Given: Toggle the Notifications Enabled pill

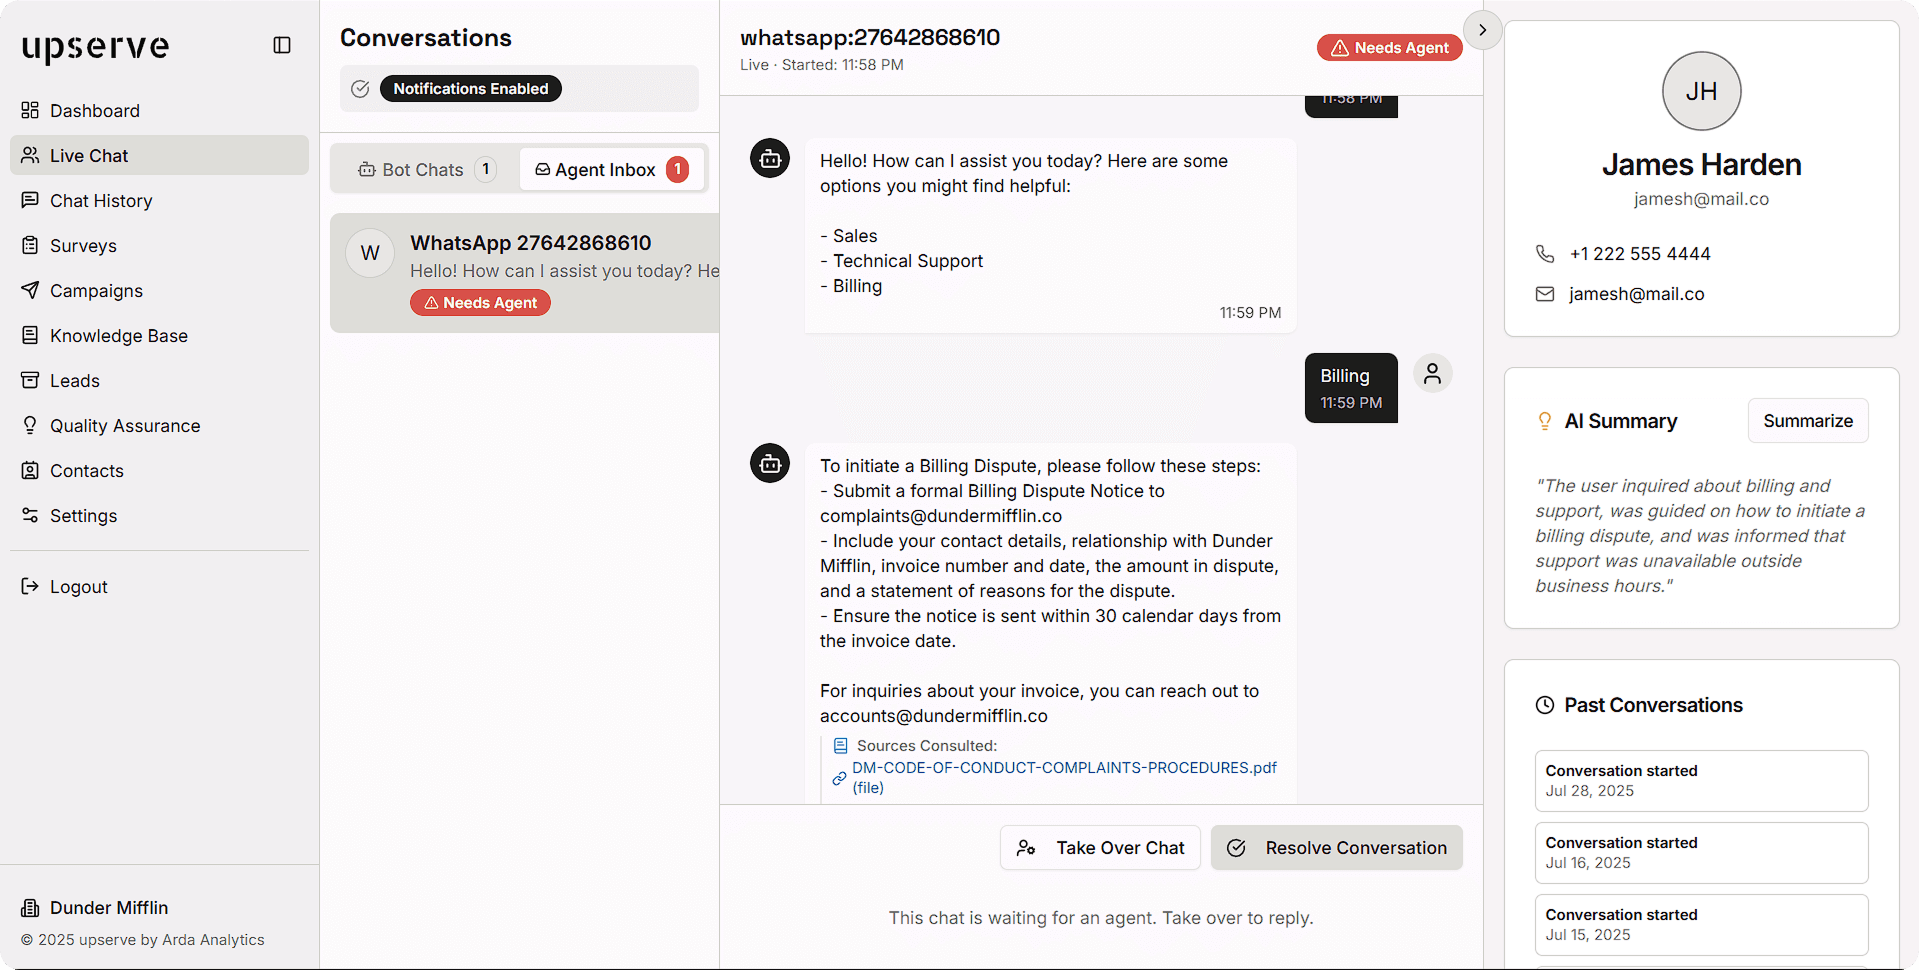Looking at the screenshot, I should click(470, 88).
